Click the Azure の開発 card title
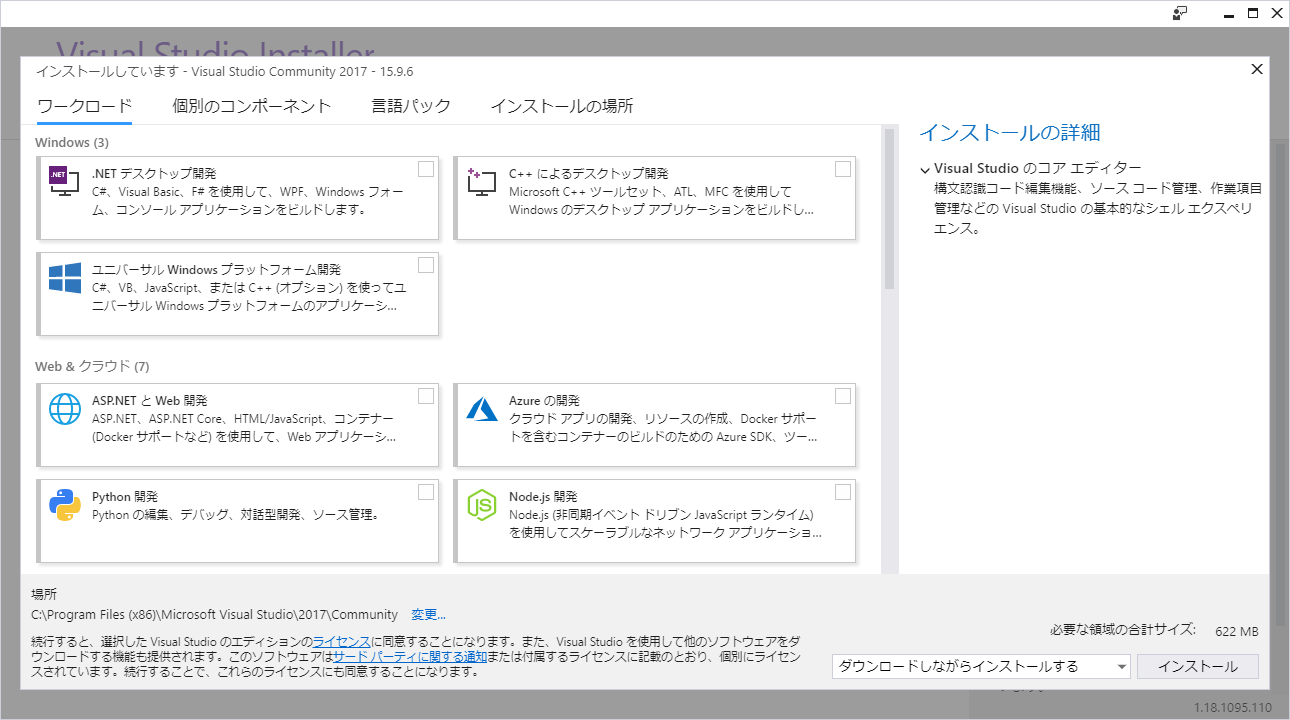Screen dimensions: 1290x720 [545, 401]
